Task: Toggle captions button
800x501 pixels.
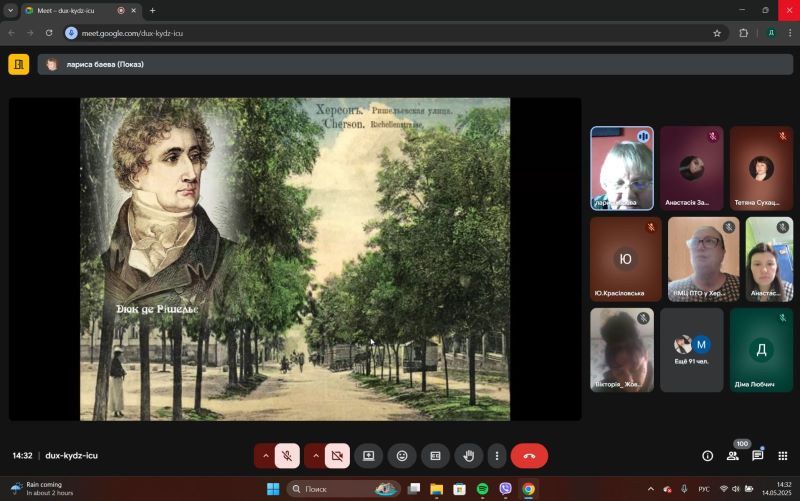Action: coord(435,456)
